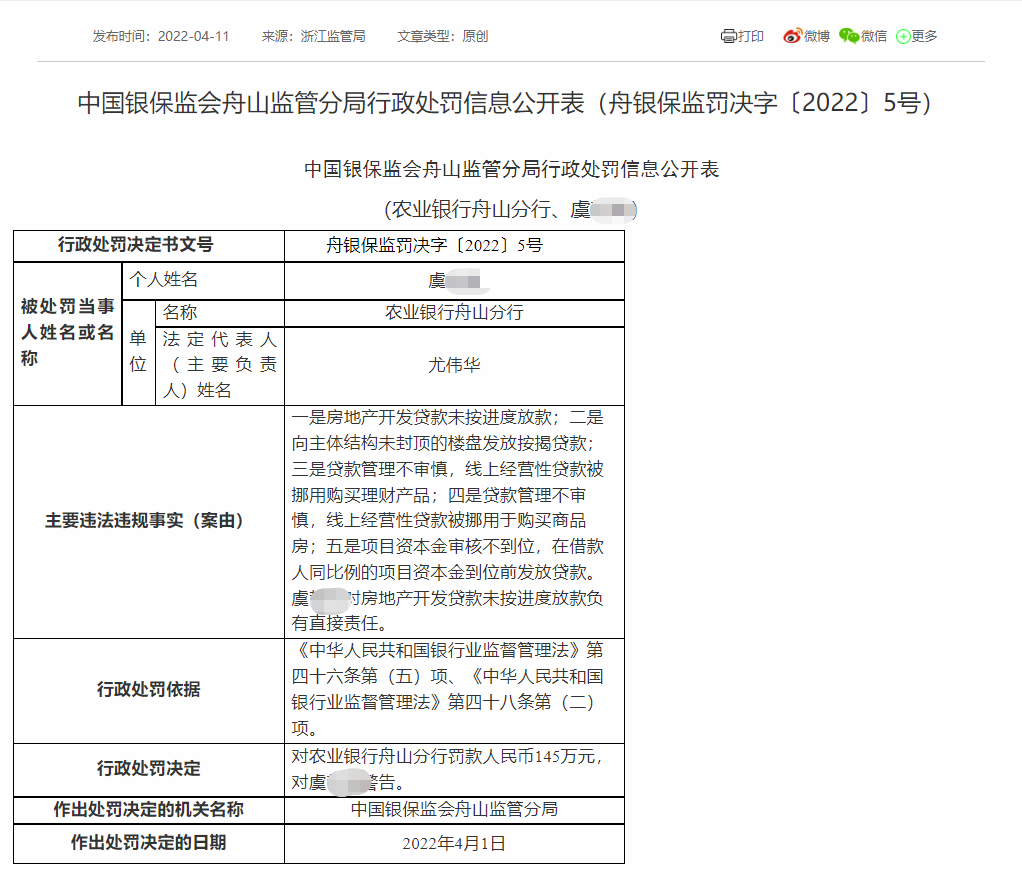This screenshot has width=1022, height=870.
Task: Click the name 尤伟华
Action: coord(454,365)
